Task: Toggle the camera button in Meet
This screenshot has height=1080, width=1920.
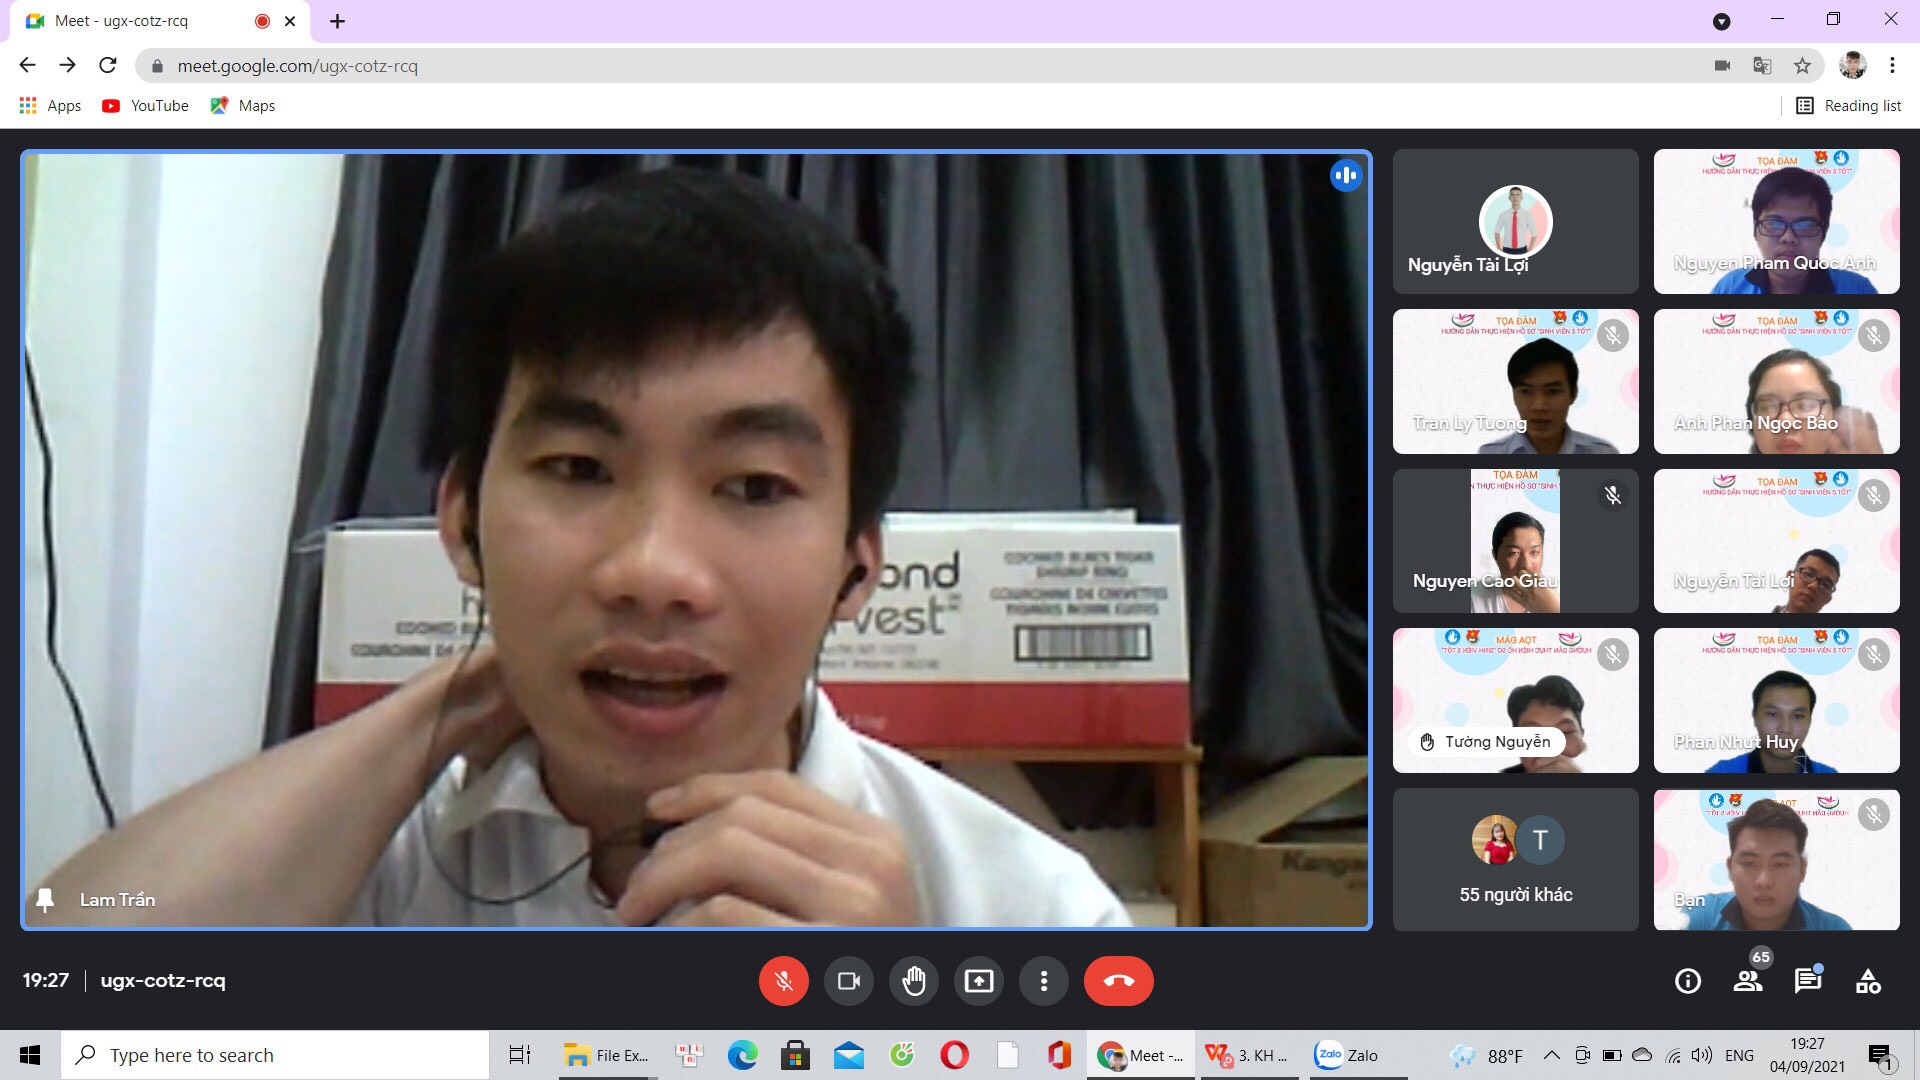Action: 848,981
